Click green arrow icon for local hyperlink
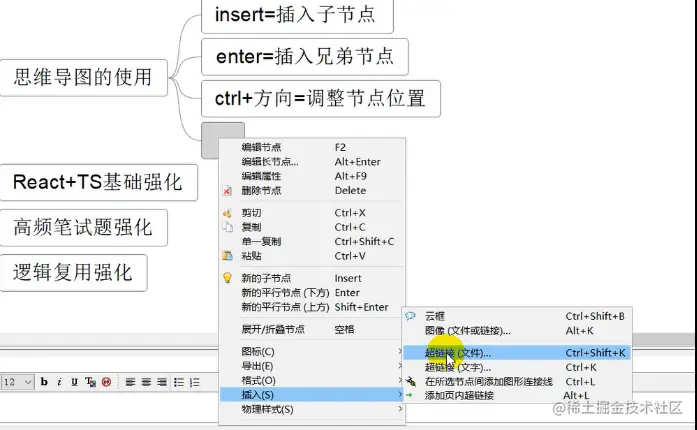Image resolution: width=697 pixels, height=430 pixels. (x=409, y=395)
